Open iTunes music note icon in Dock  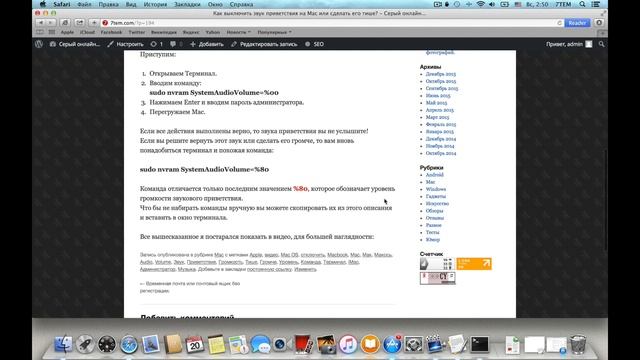(x=348, y=344)
